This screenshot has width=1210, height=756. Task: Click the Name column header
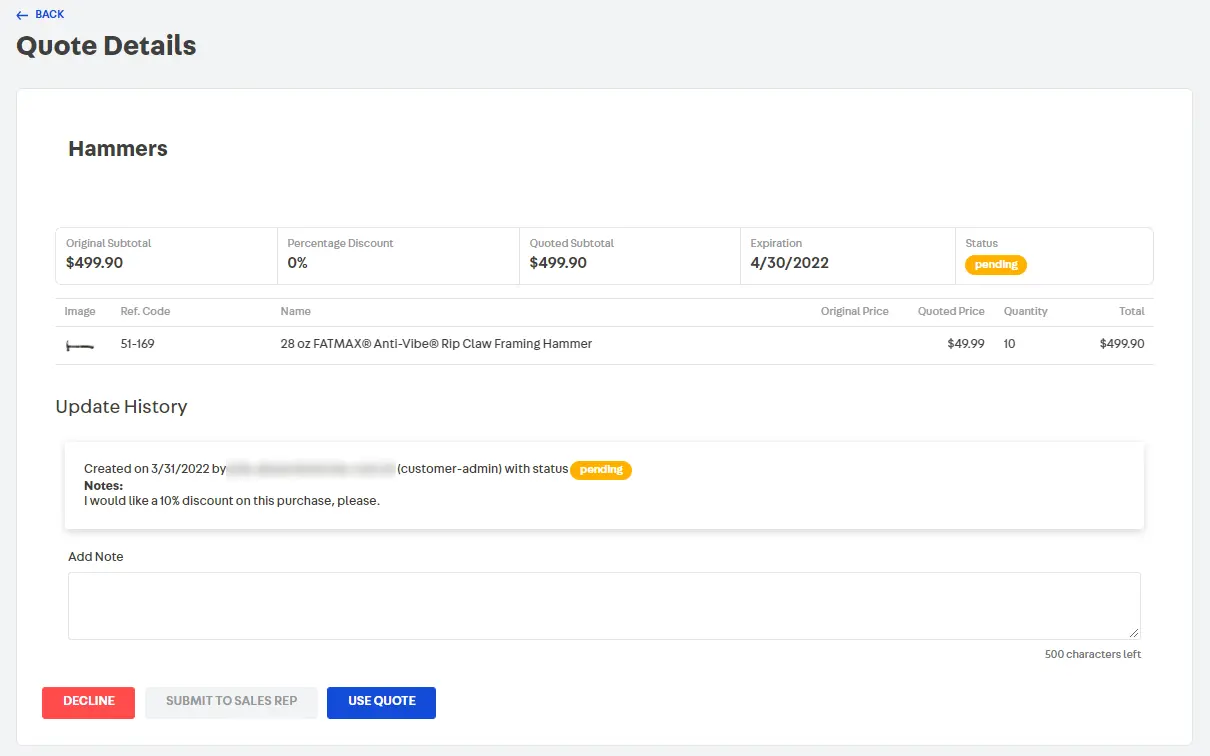point(295,312)
